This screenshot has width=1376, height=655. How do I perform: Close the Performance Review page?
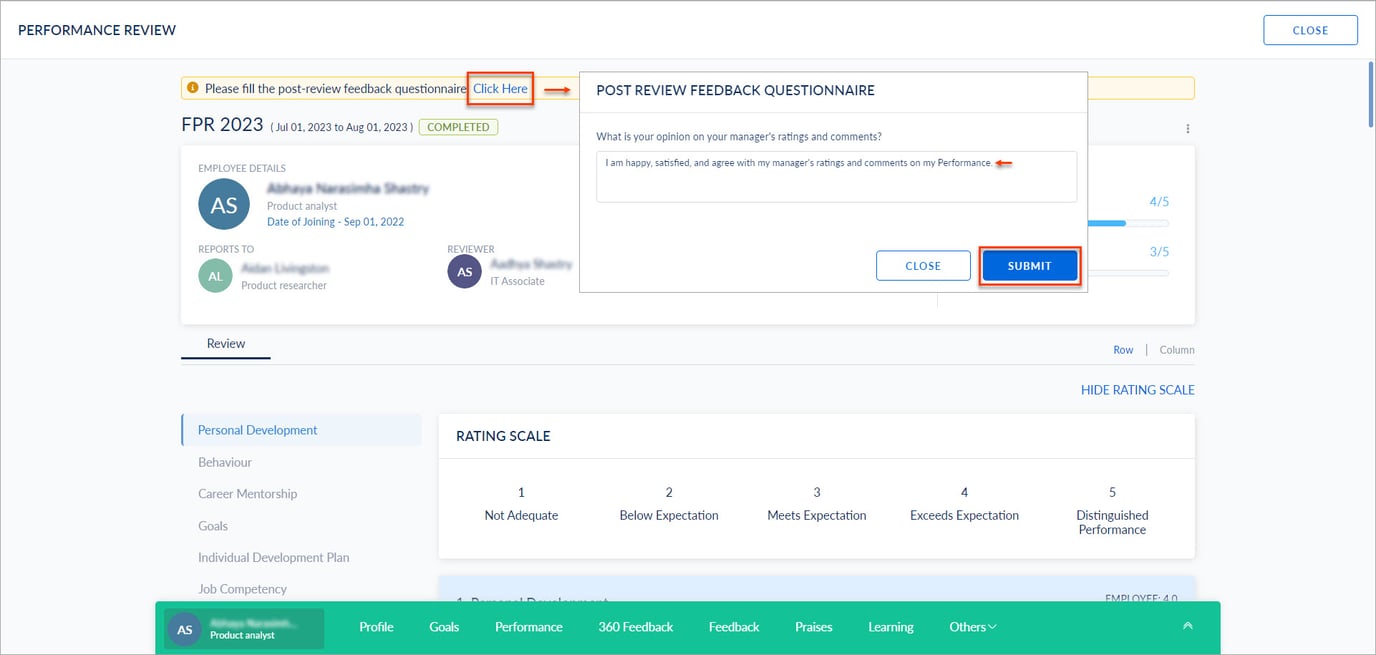[1310, 30]
